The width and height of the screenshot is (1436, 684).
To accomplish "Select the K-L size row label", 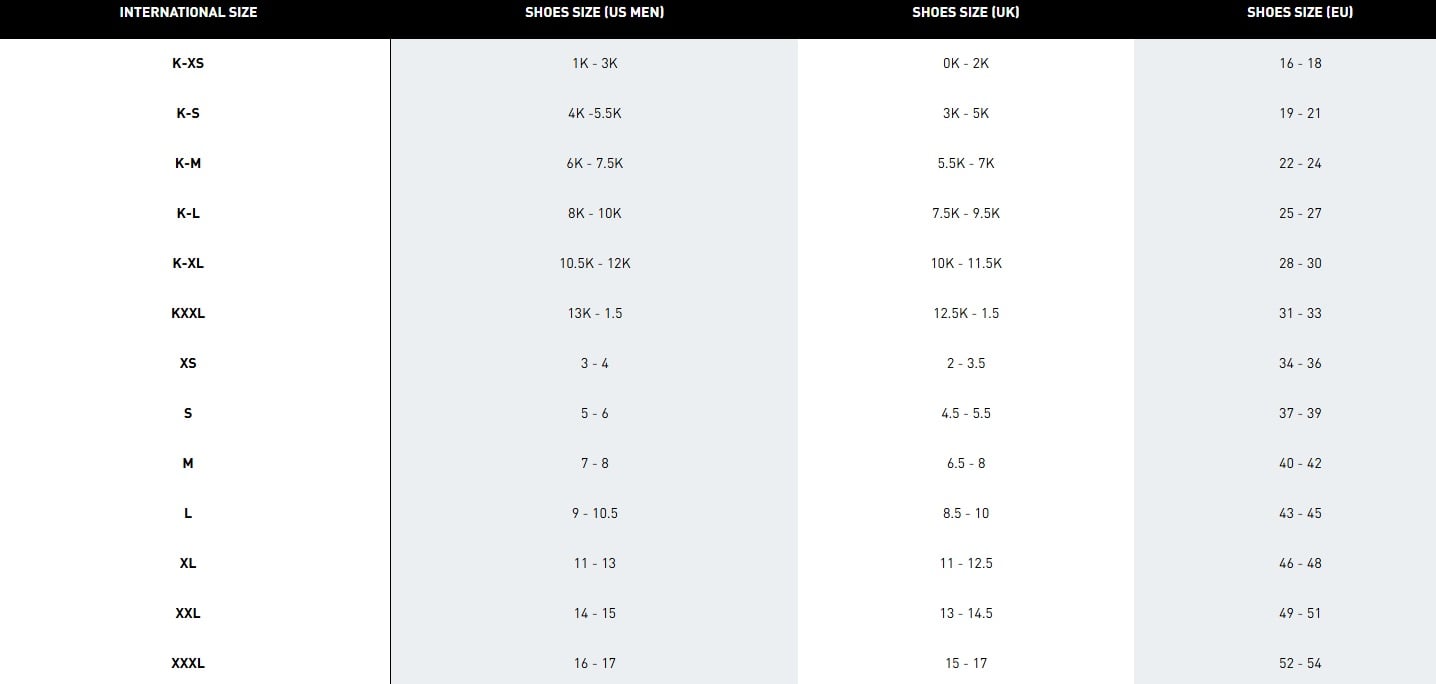I will pos(188,213).
